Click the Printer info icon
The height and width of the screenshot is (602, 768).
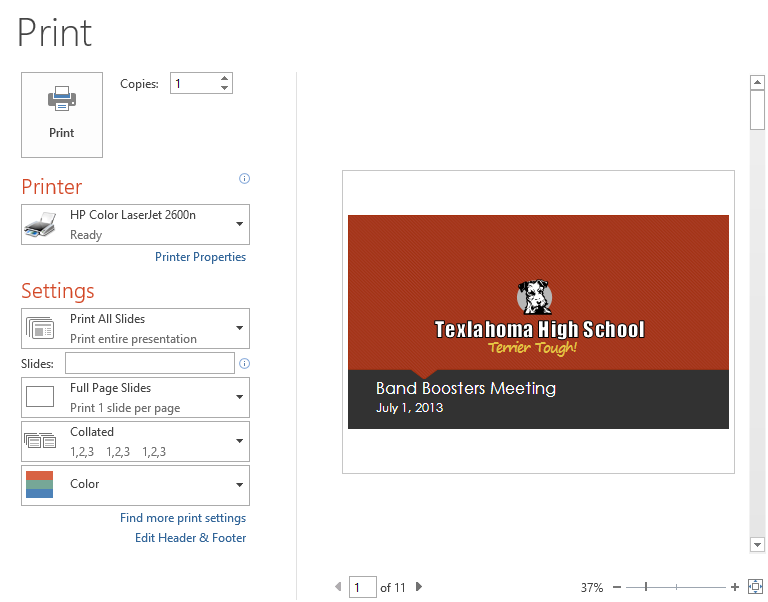[x=244, y=179]
